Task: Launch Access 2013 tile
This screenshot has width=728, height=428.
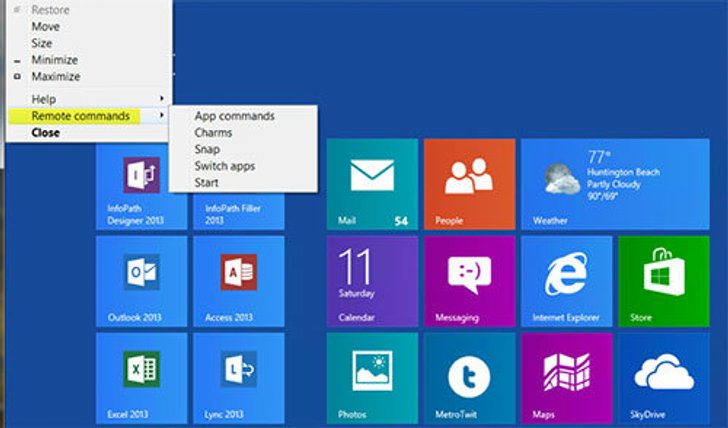Action: 239,281
